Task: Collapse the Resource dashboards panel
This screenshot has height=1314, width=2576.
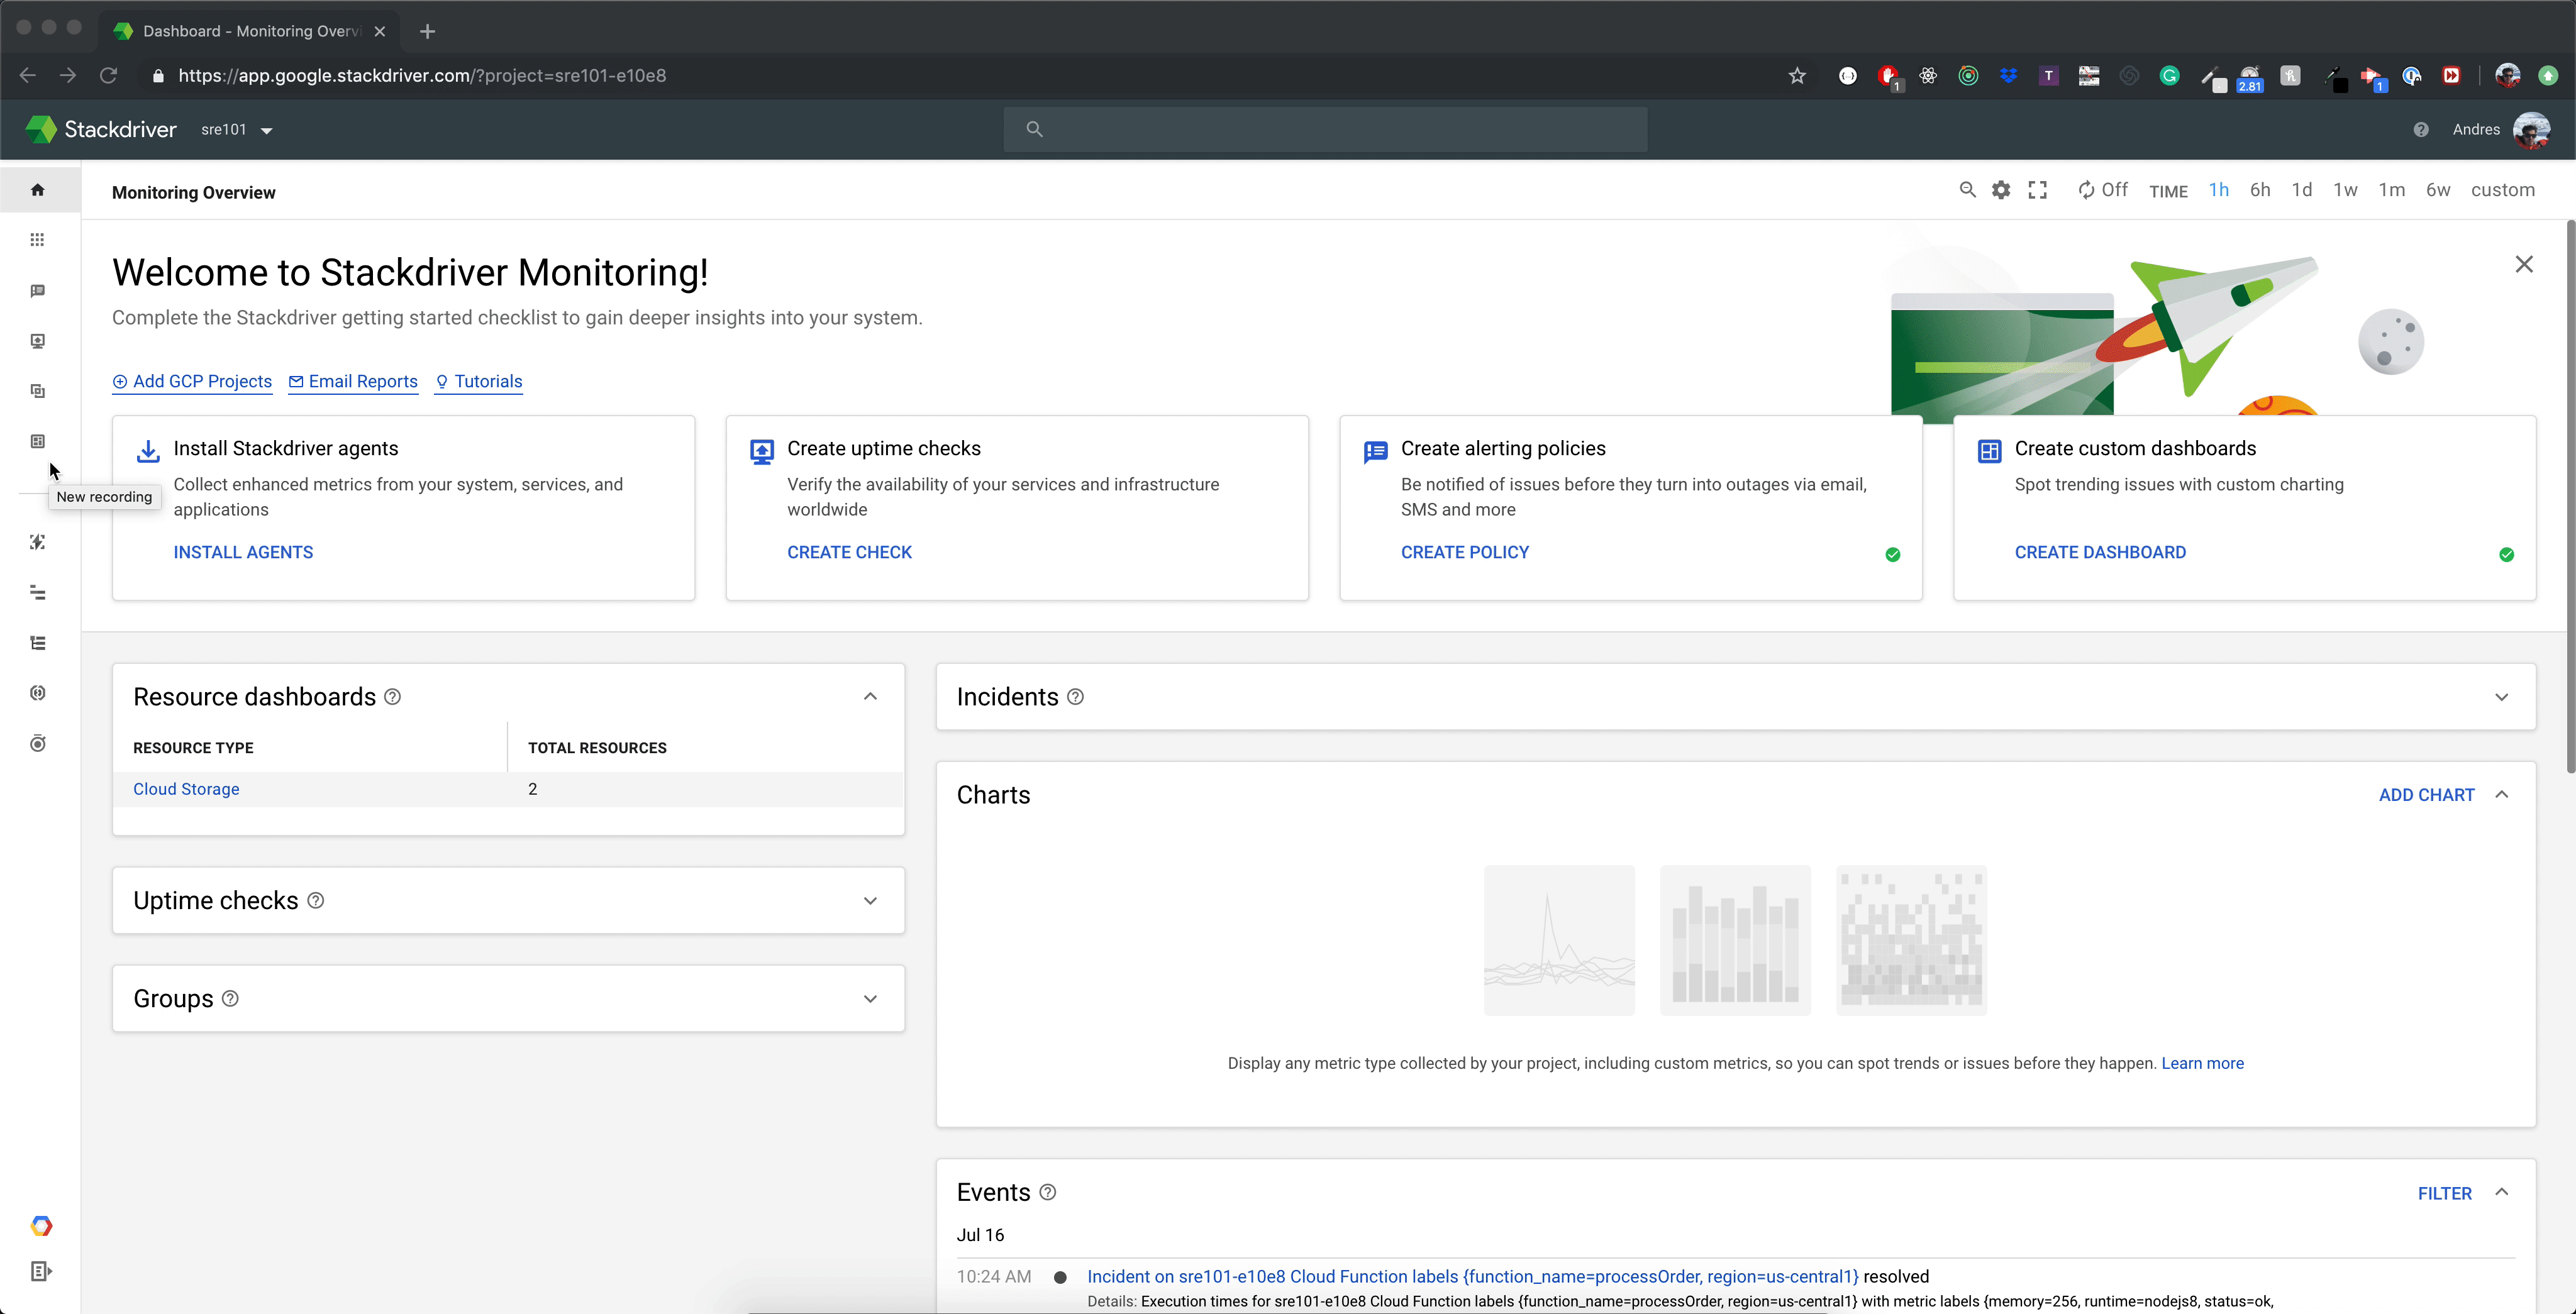Action: point(870,697)
